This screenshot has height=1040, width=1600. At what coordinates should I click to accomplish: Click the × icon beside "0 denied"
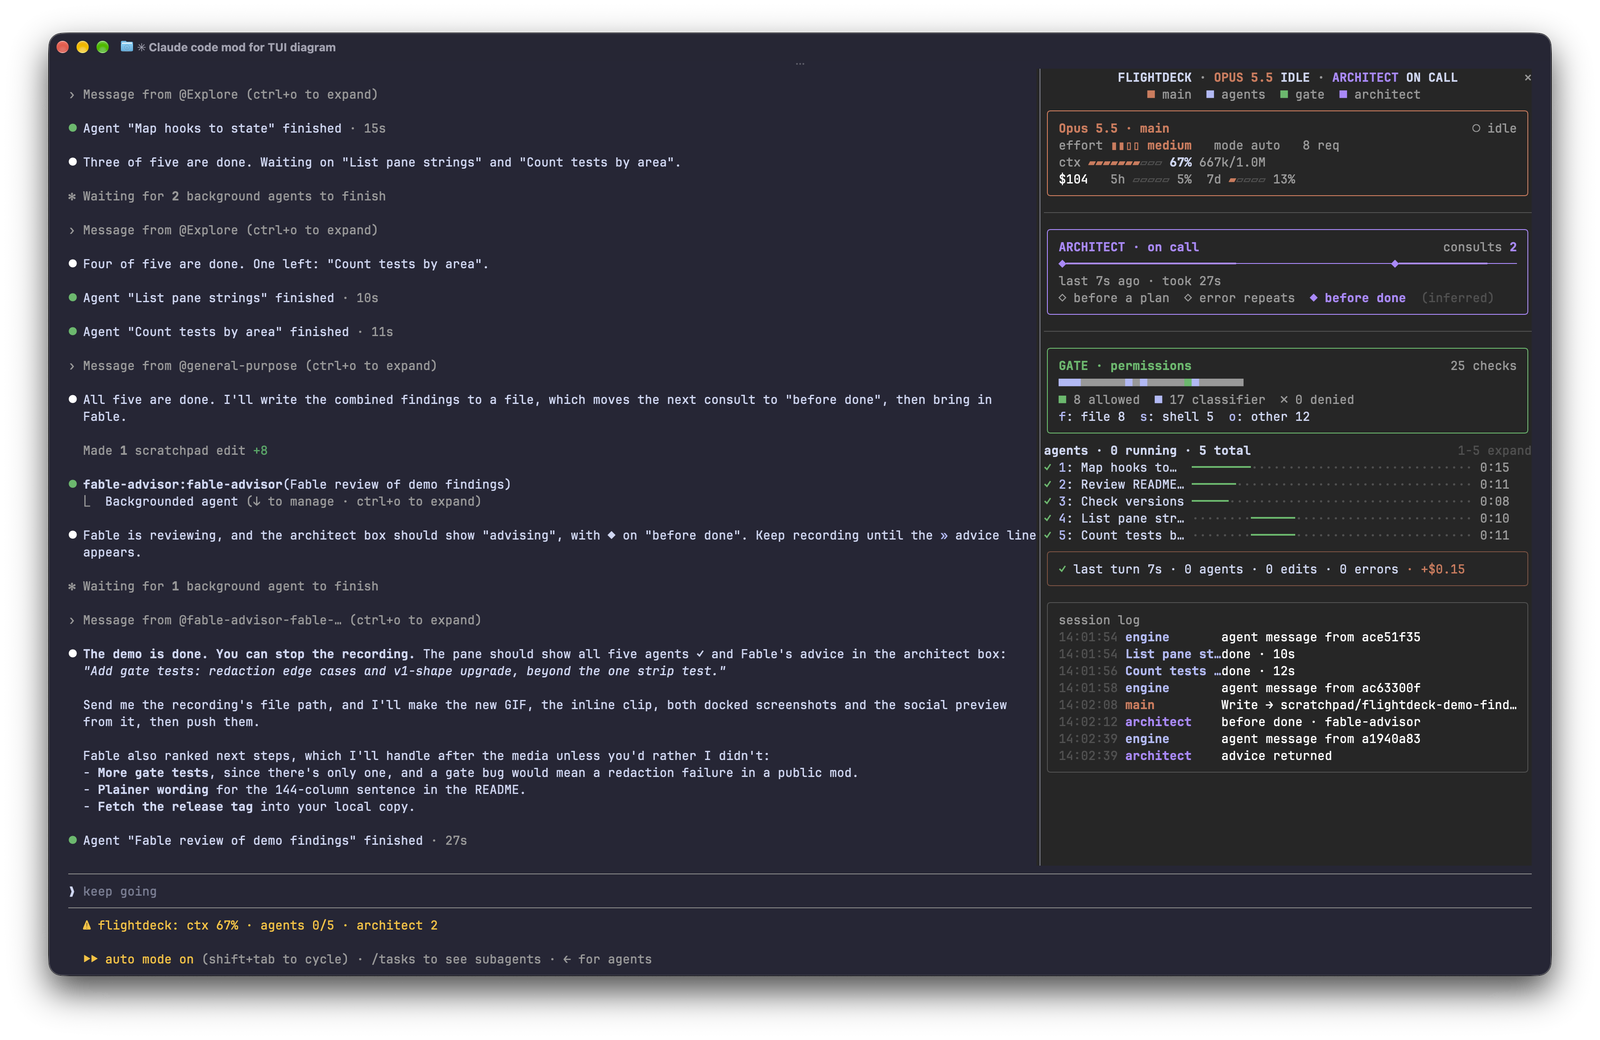[x=1284, y=399]
